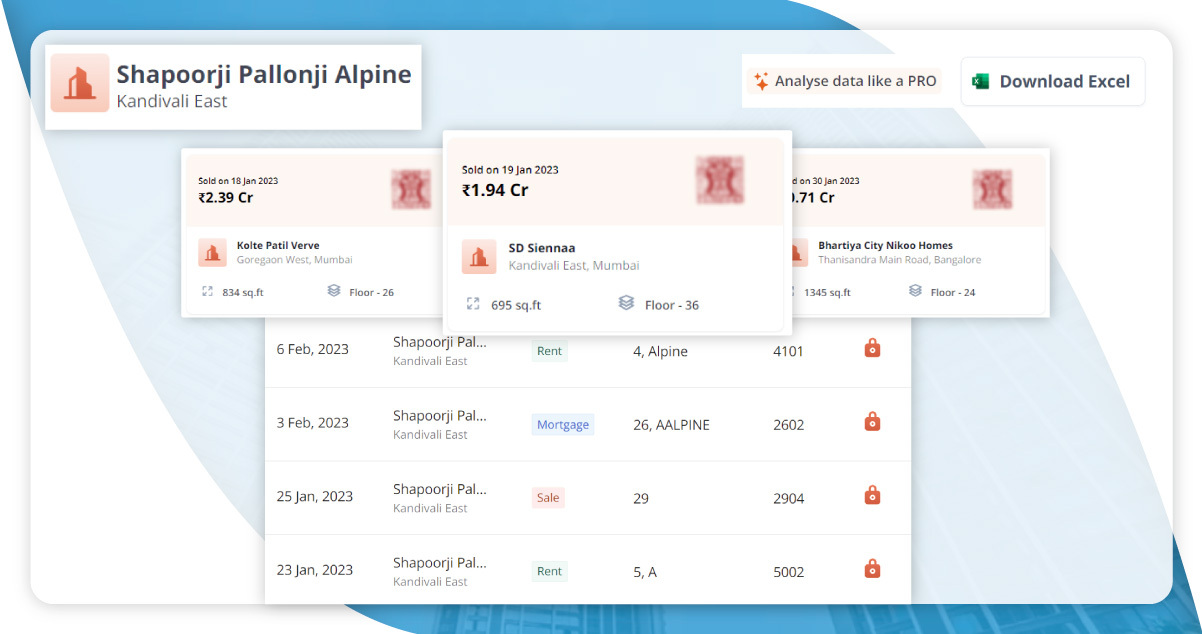Click the 834 sq.ft value
The width and height of the screenshot is (1202, 634).
pyautogui.click(x=242, y=292)
